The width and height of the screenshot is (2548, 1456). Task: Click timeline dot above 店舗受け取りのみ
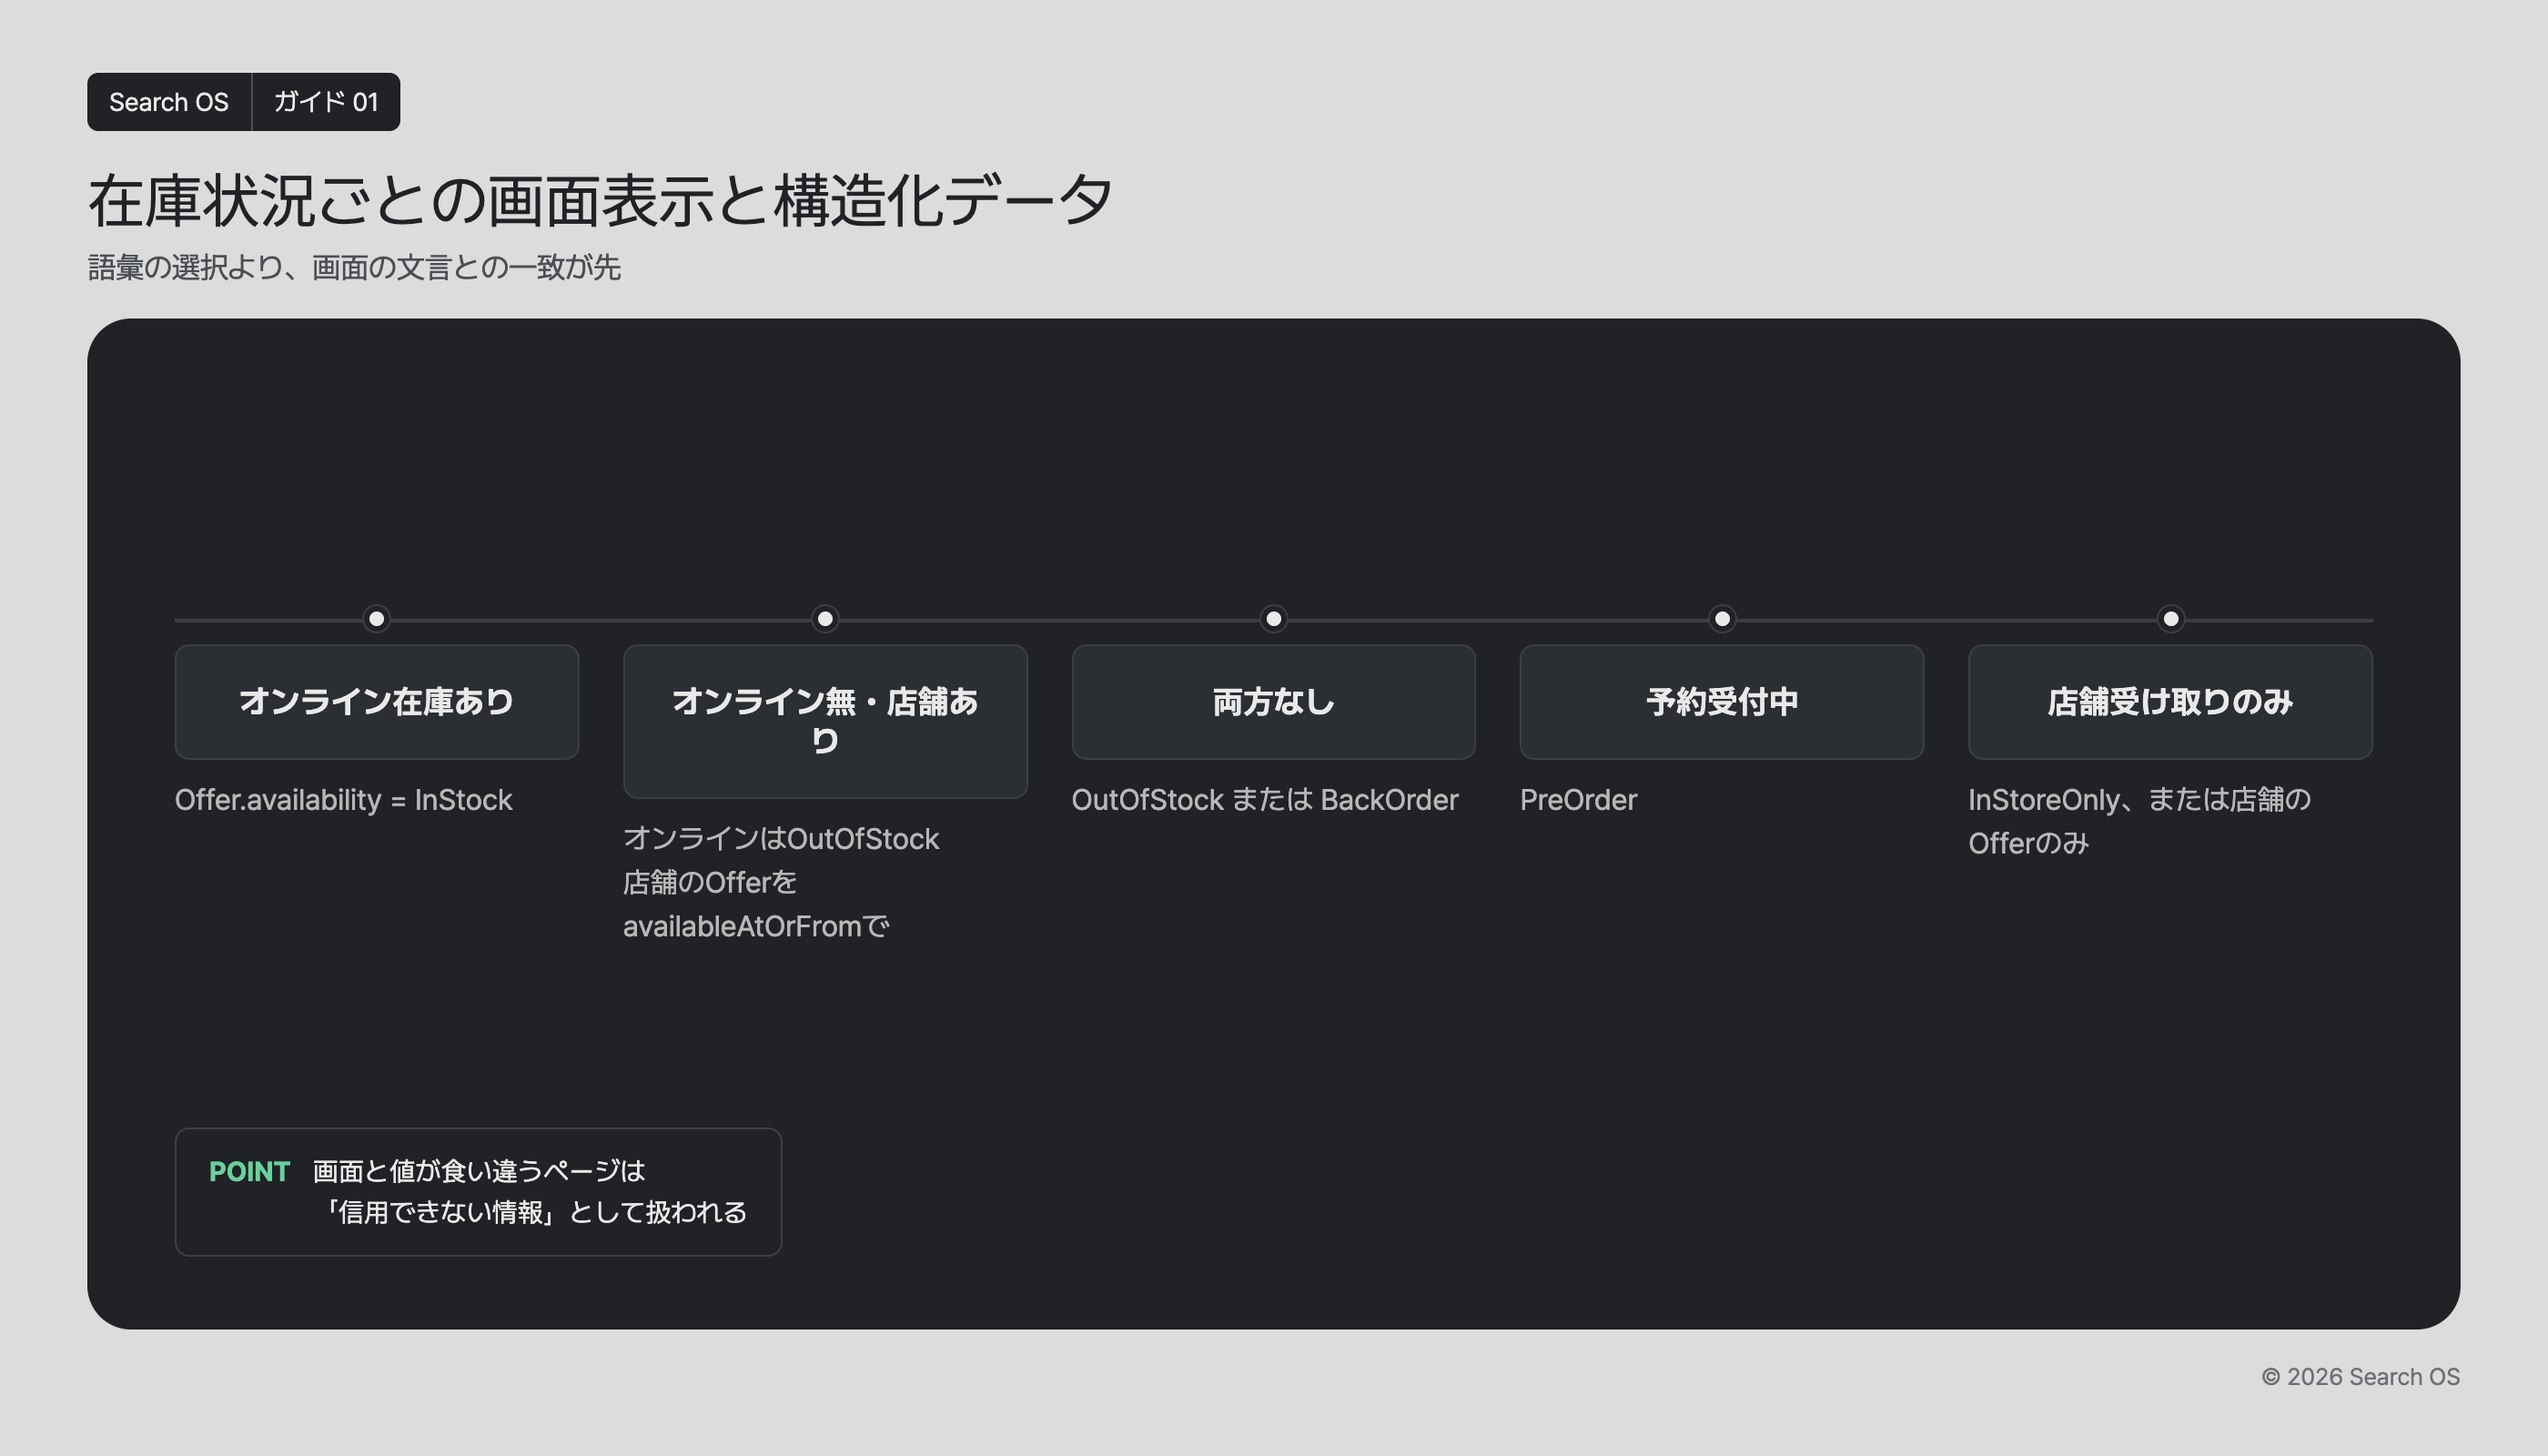2170,619
